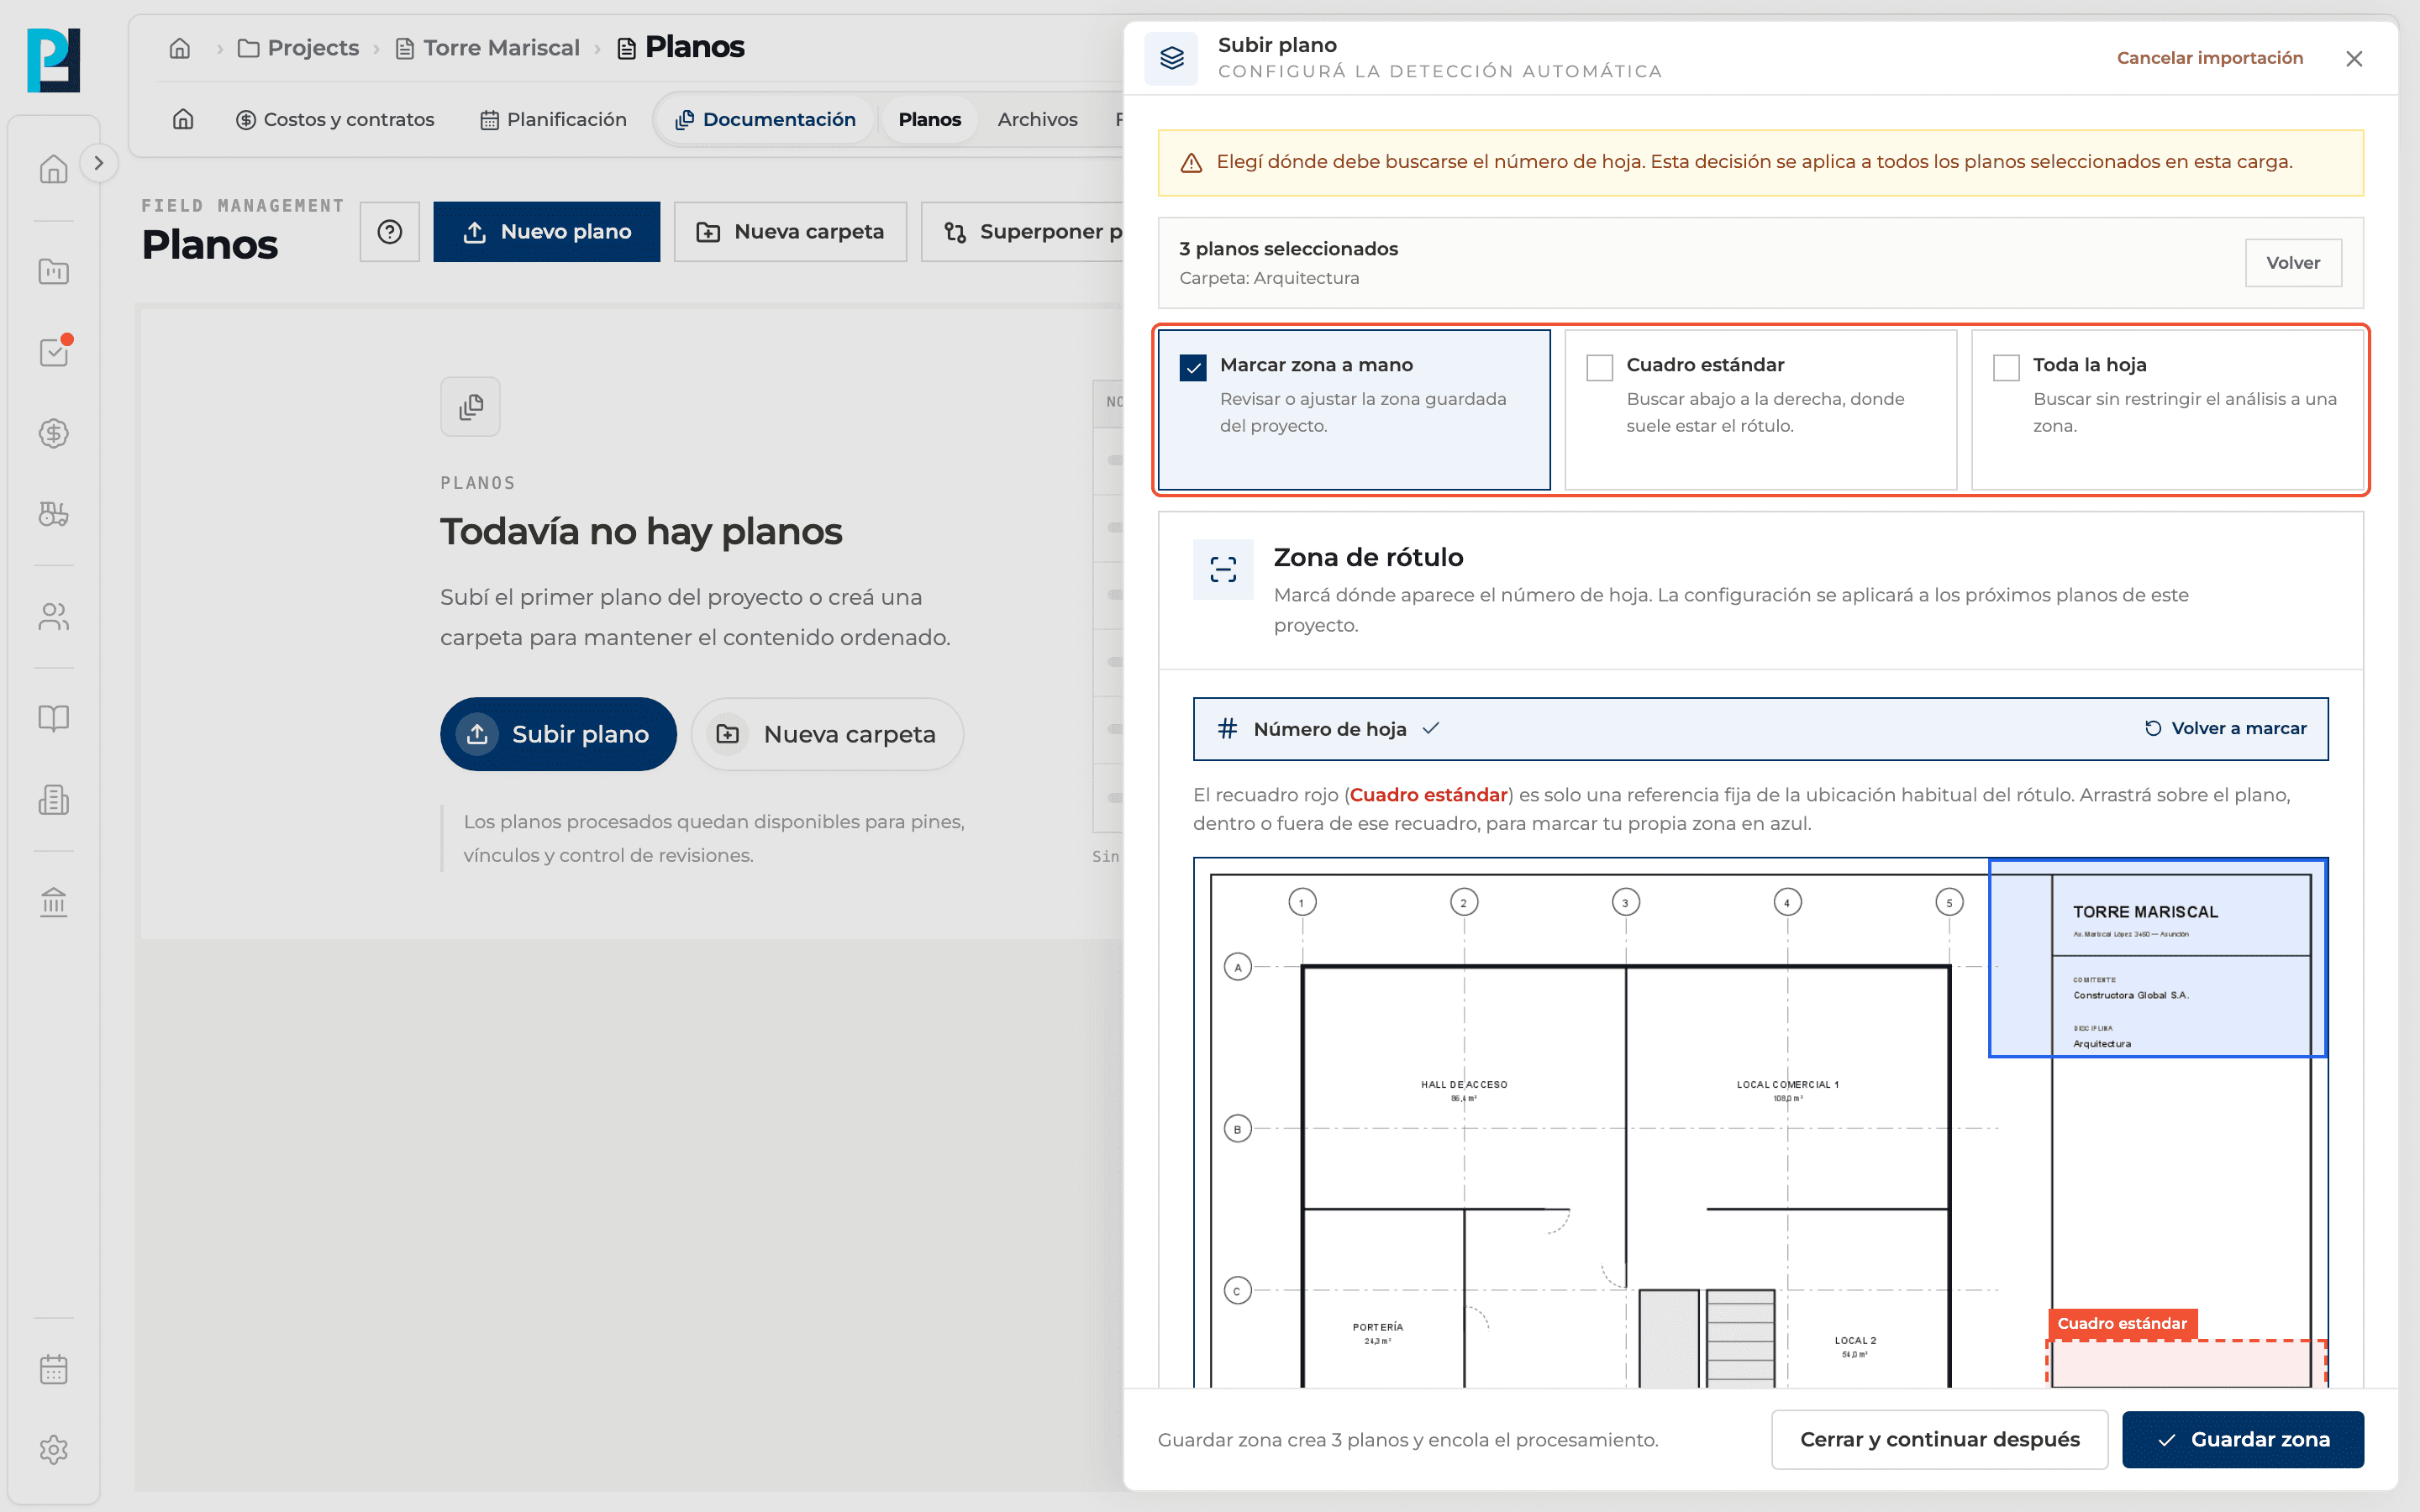Go to Projects in the breadcrumb
Viewport: 2420px width, 1512px height.
point(298,48)
